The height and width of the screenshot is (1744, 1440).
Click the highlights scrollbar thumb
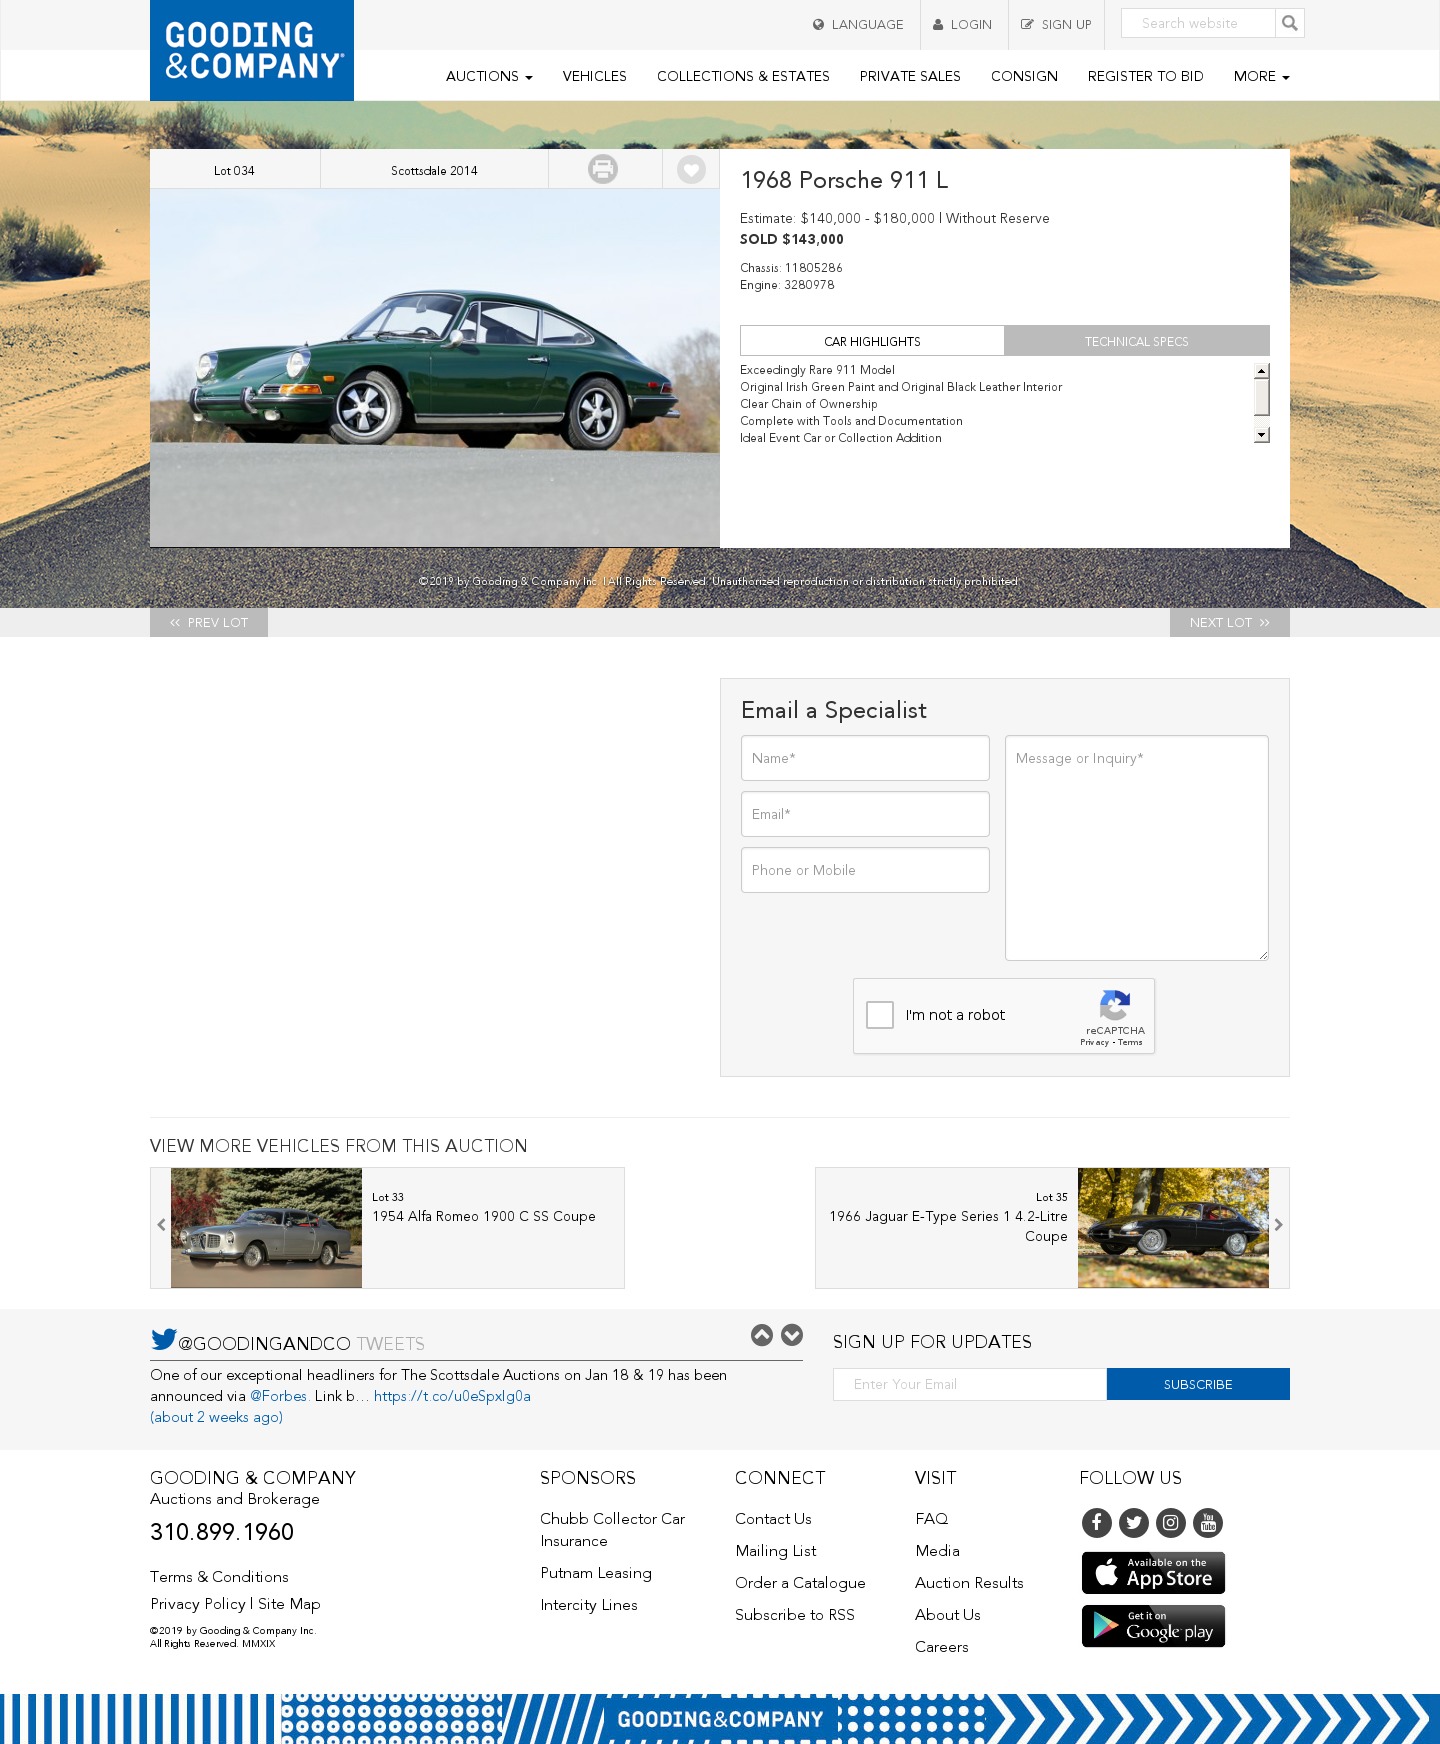tap(1262, 397)
